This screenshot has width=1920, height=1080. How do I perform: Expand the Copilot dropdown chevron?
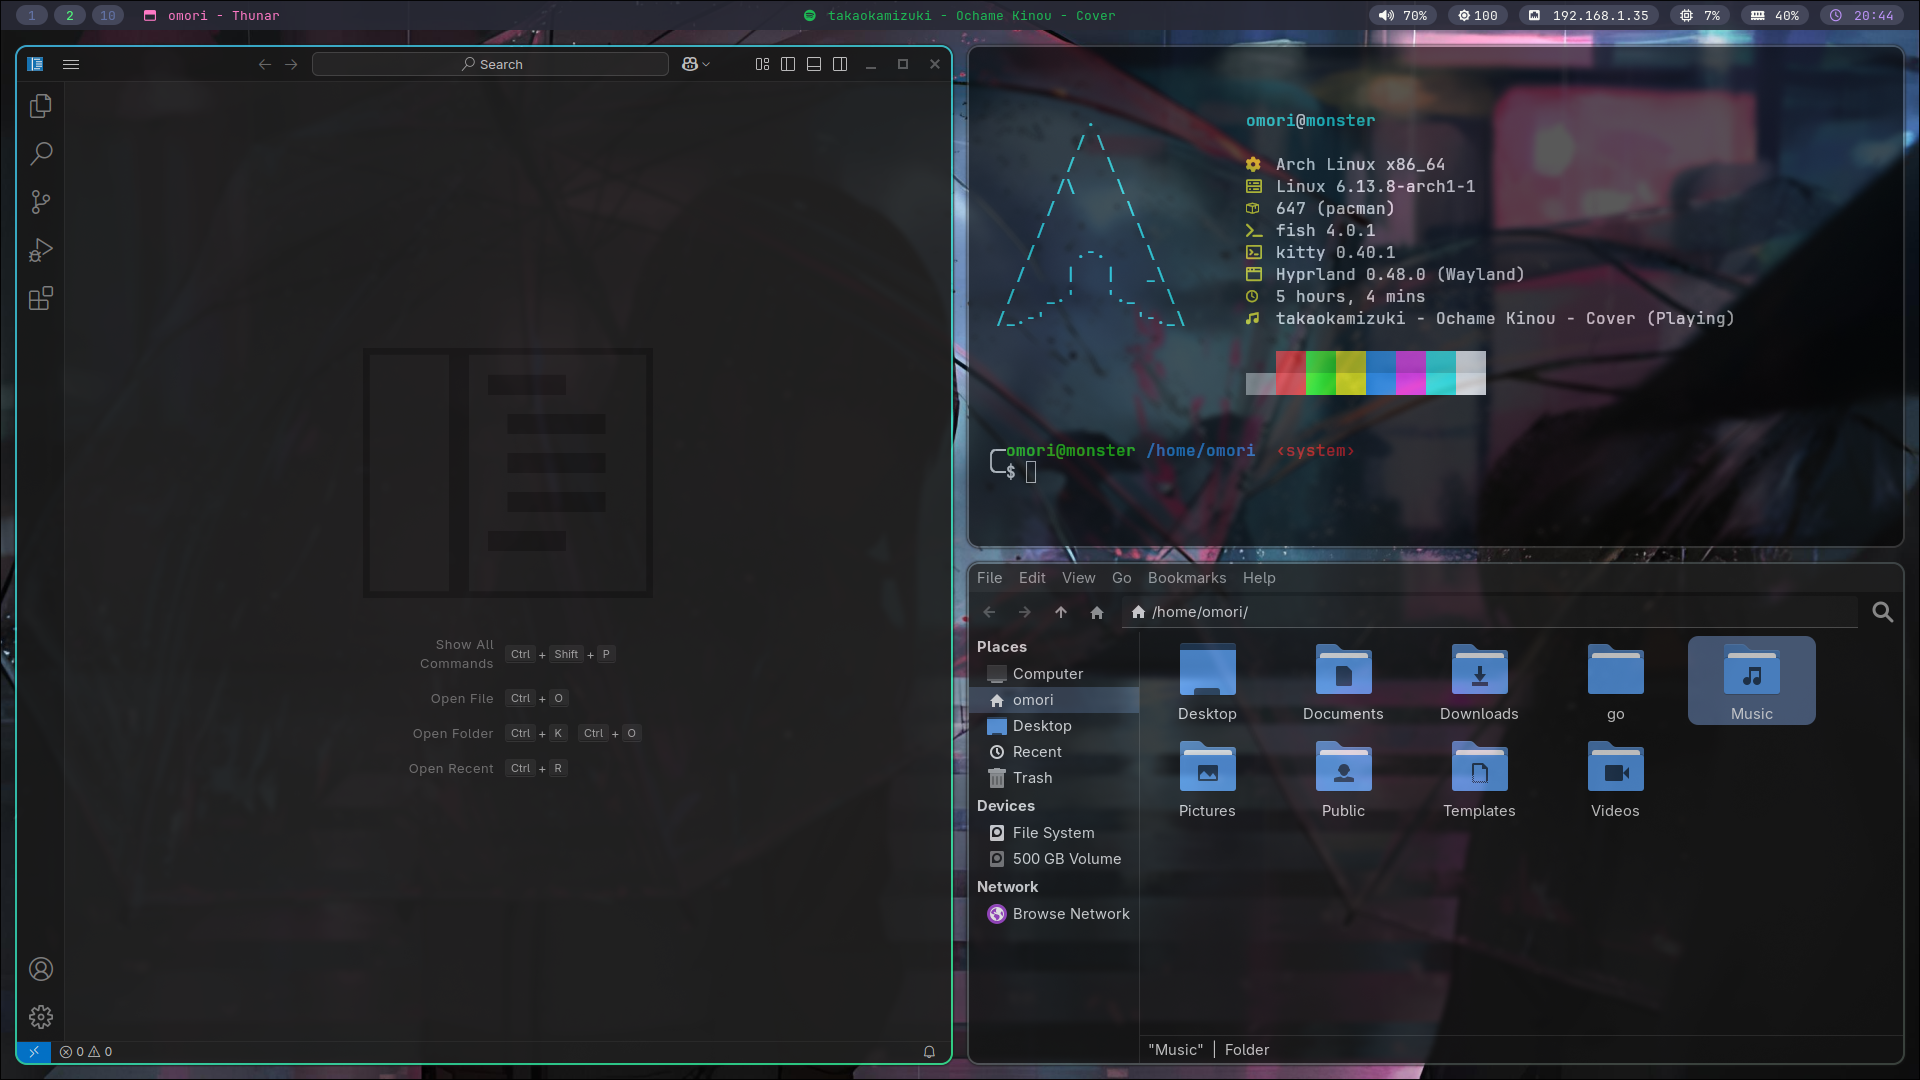(706, 64)
